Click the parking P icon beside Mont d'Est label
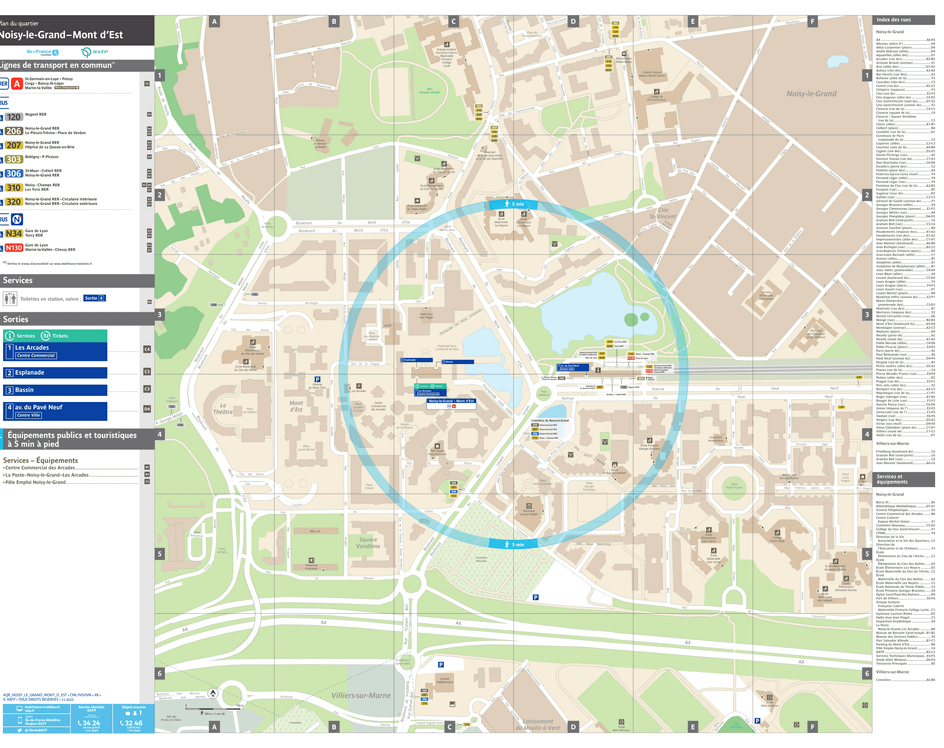 tap(318, 380)
